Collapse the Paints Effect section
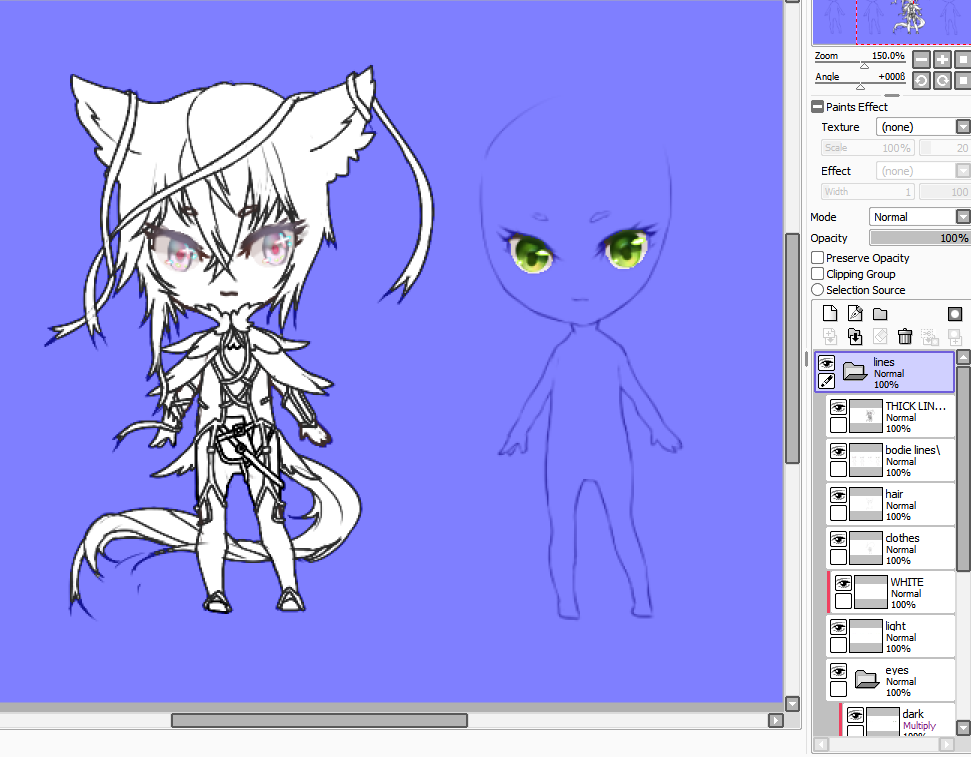This screenshot has width=971, height=757. [x=817, y=107]
